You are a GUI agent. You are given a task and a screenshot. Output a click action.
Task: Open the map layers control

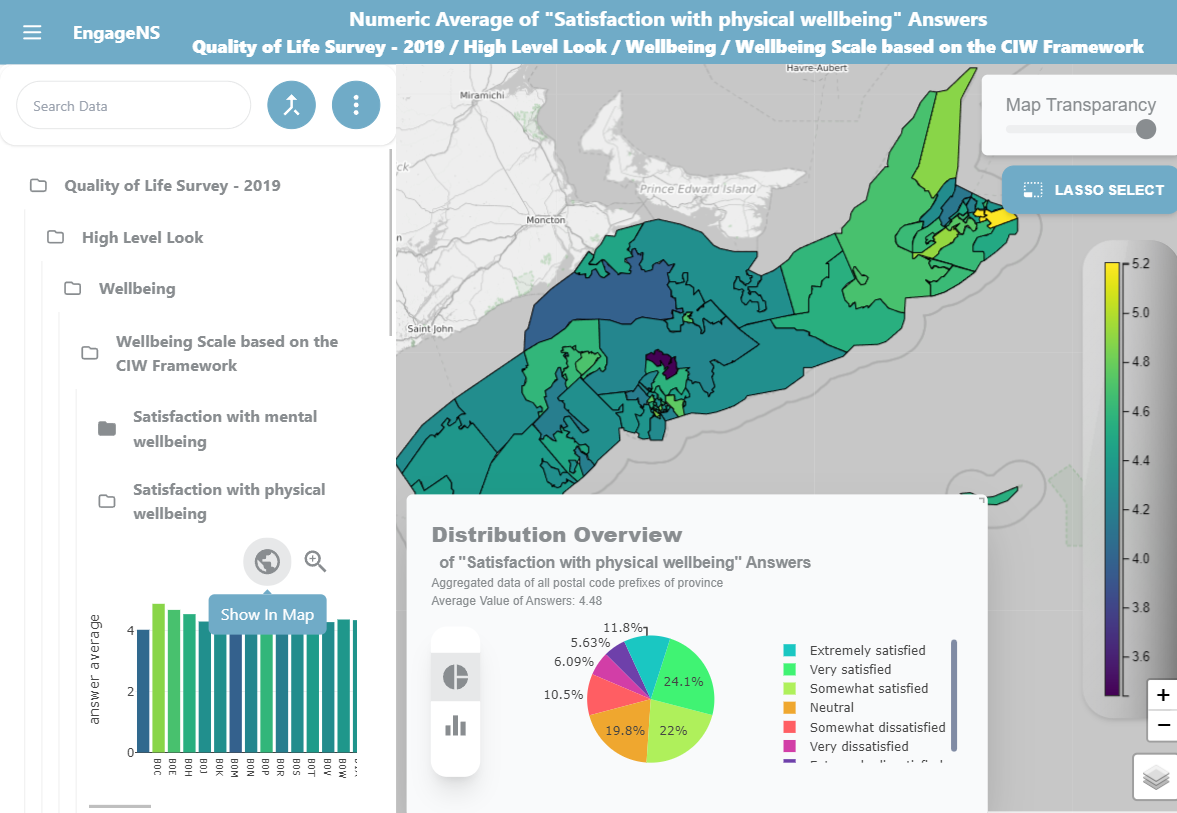tap(1156, 777)
